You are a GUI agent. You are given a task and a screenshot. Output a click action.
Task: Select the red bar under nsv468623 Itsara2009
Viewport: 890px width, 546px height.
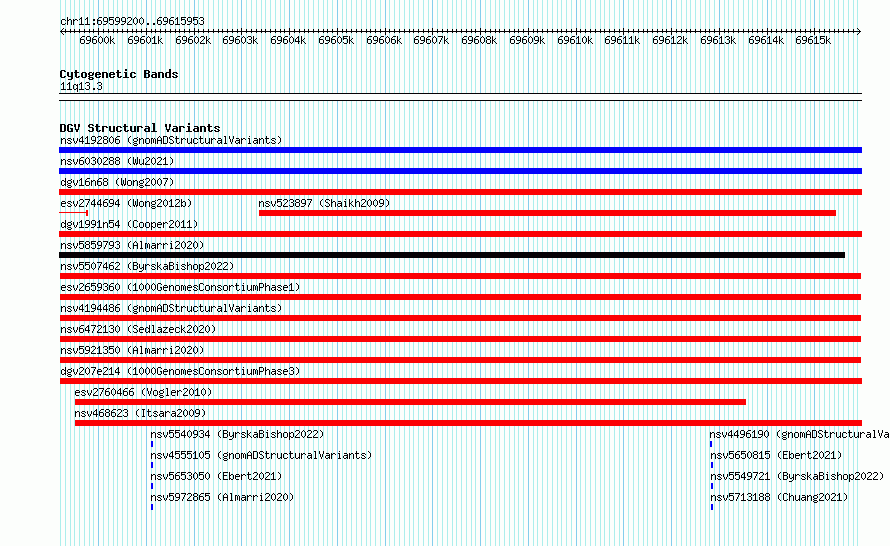click(x=468, y=423)
